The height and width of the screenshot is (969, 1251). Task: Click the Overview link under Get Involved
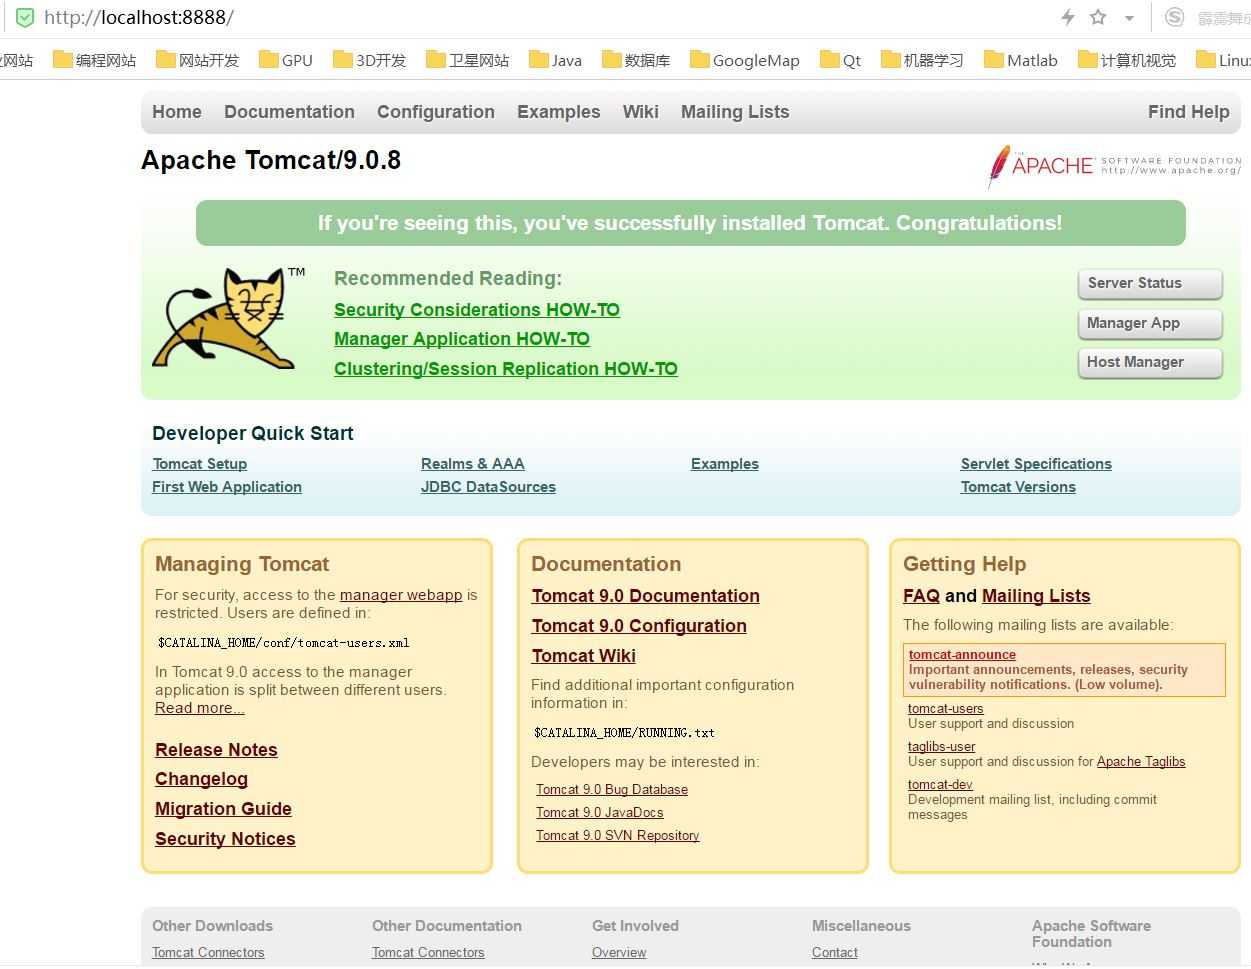pos(619,953)
